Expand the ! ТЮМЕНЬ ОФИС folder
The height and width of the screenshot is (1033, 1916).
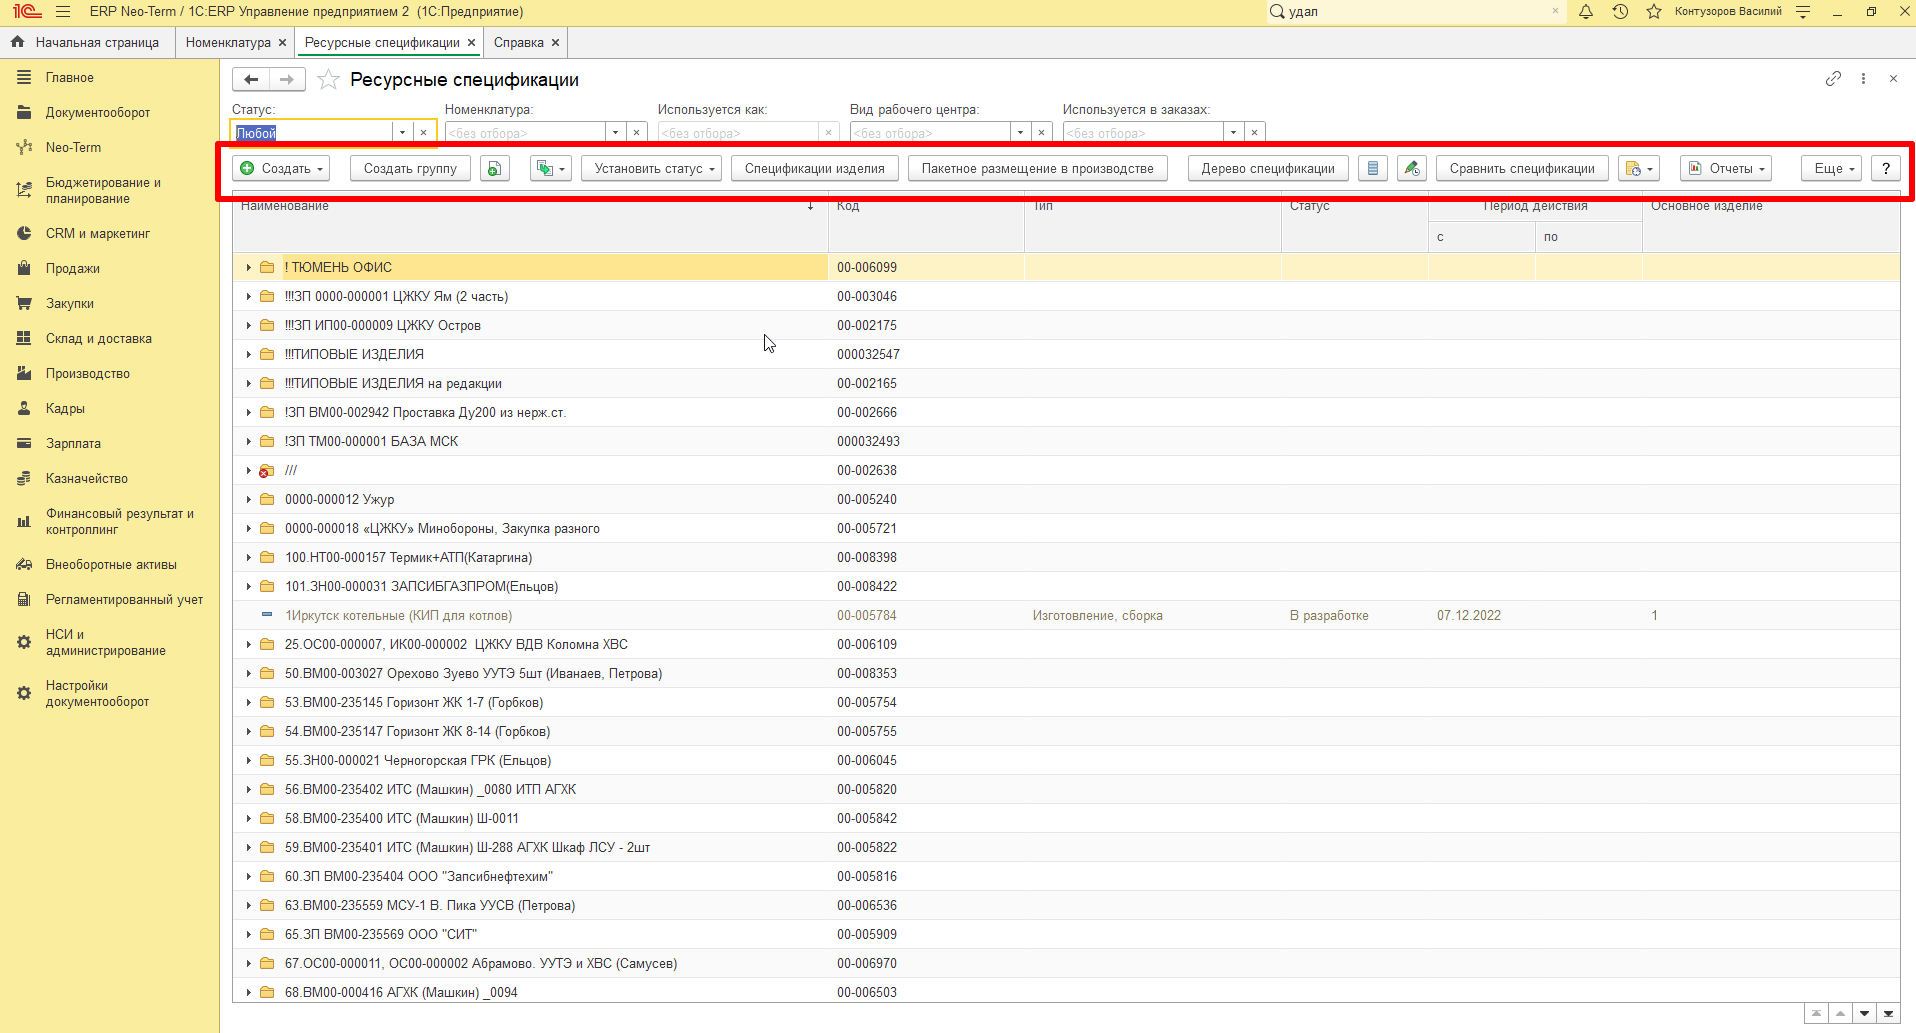(x=248, y=268)
